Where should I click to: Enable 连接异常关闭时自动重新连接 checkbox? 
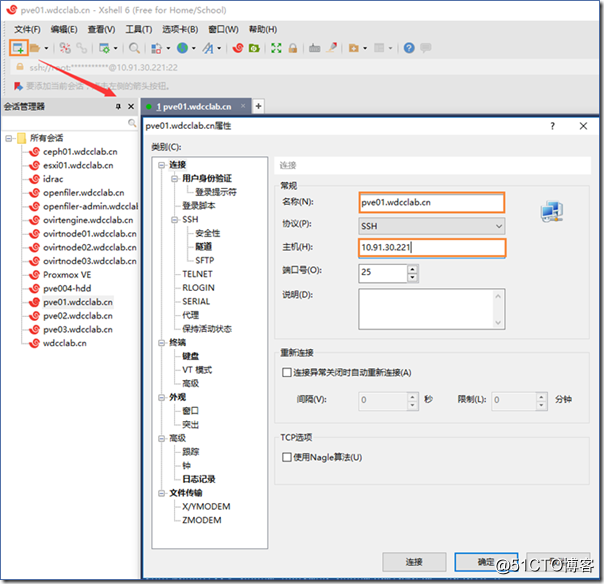(287, 373)
